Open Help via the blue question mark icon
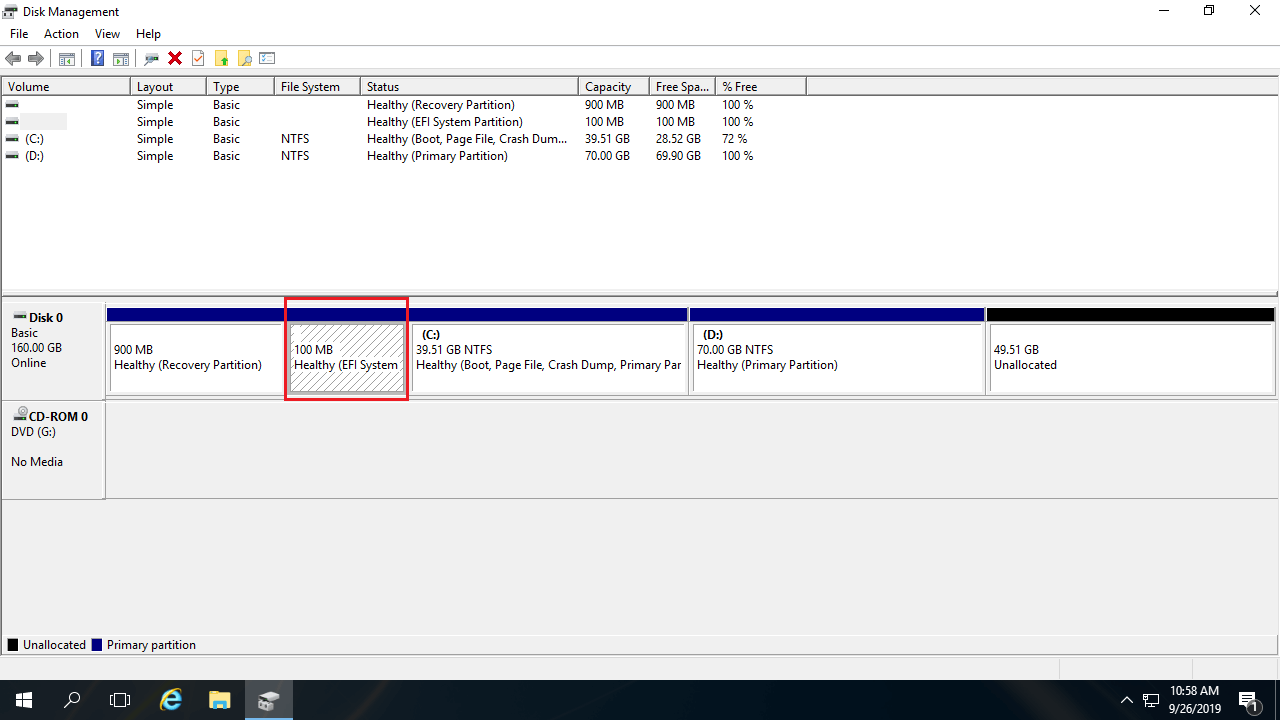The image size is (1280, 720). pyautogui.click(x=97, y=58)
